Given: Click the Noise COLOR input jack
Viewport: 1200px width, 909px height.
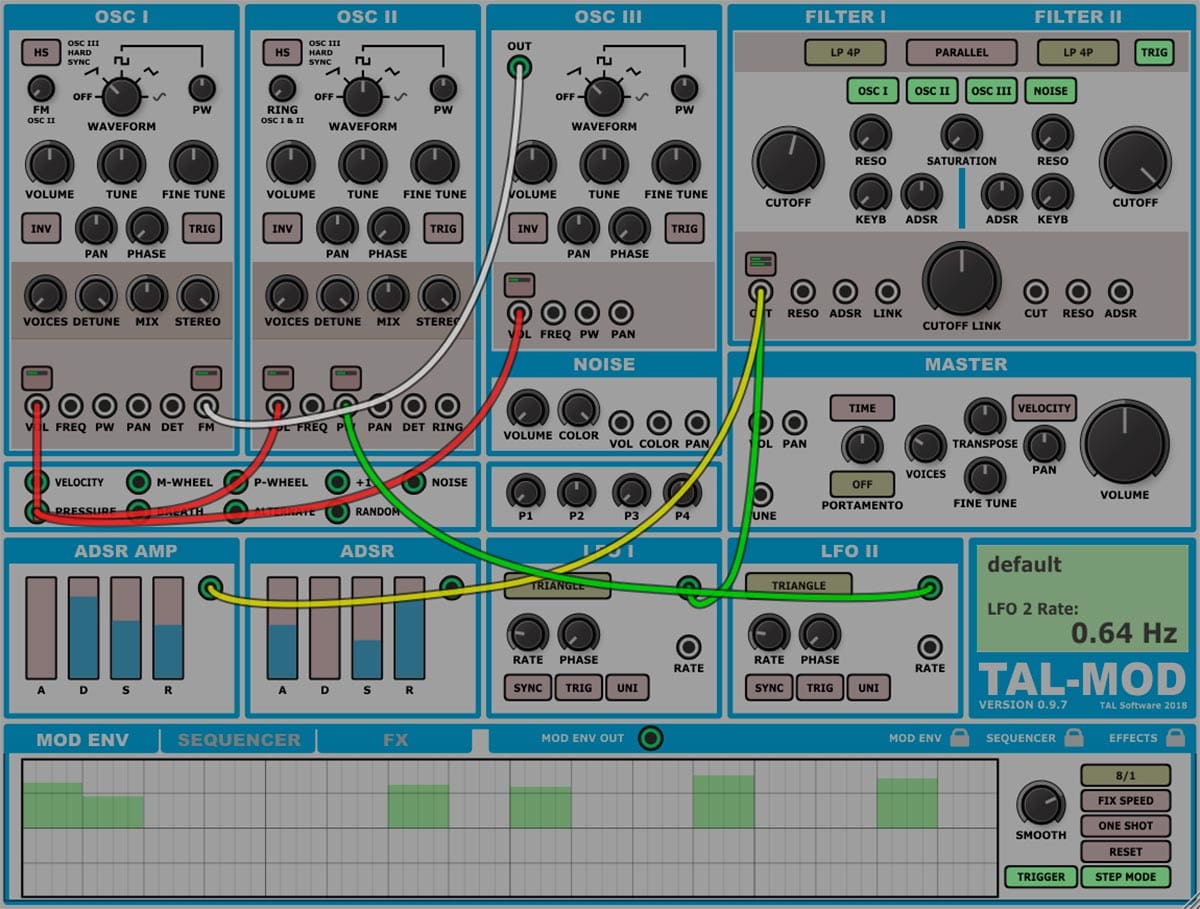Looking at the screenshot, I should 658,422.
